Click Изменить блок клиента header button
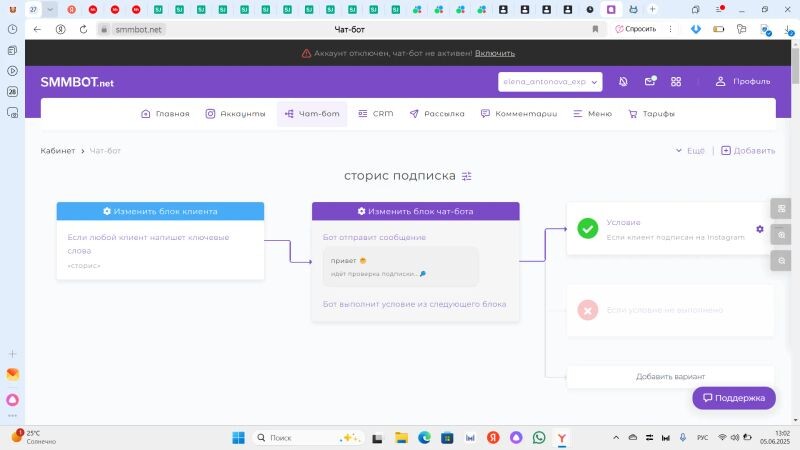The width and height of the screenshot is (800, 450). [160, 211]
